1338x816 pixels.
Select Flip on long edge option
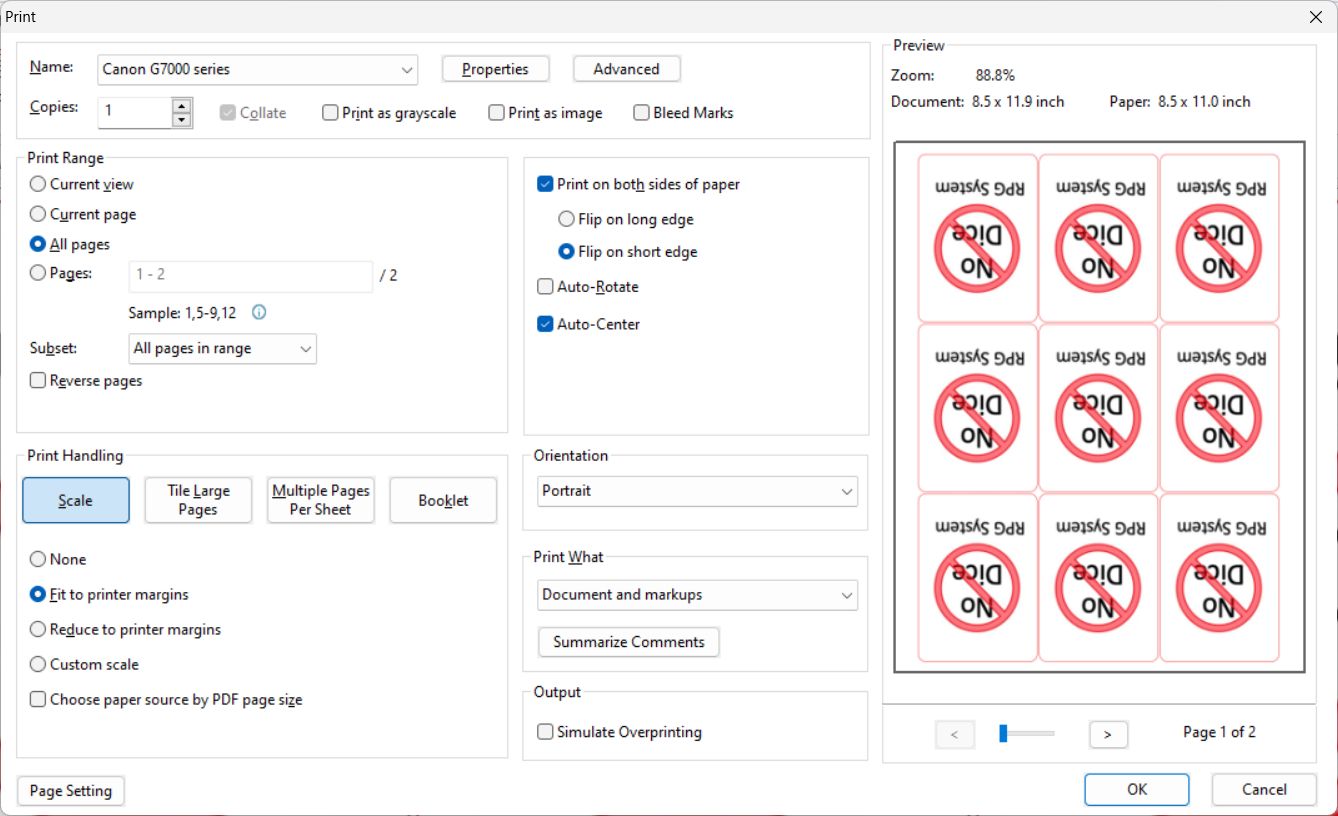pyautogui.click(x=566, y=219)
